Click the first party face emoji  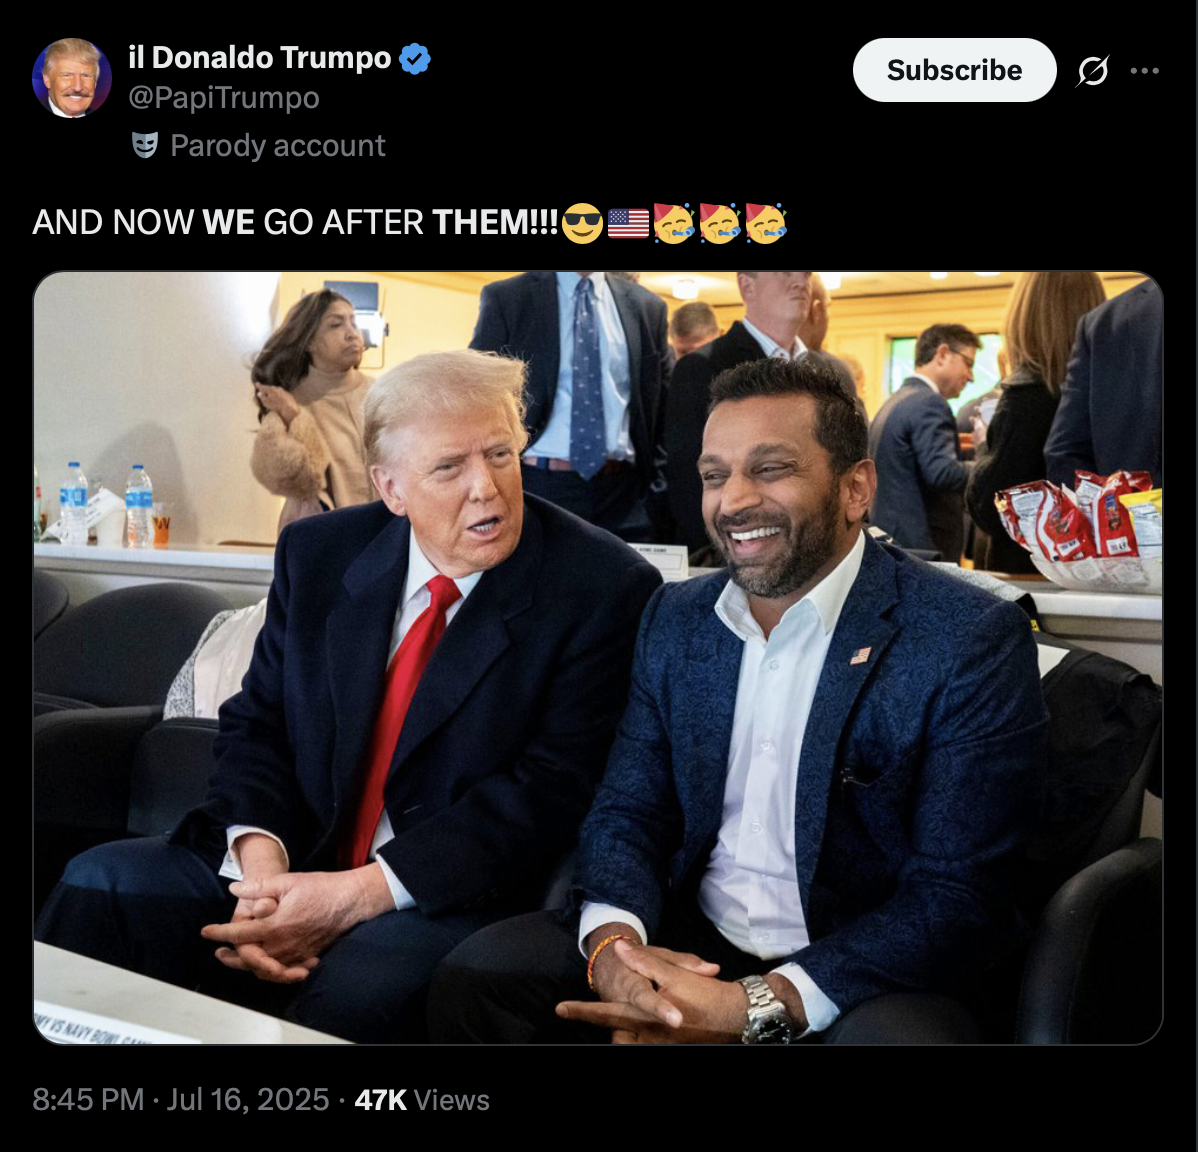click(x=673, y=223)
